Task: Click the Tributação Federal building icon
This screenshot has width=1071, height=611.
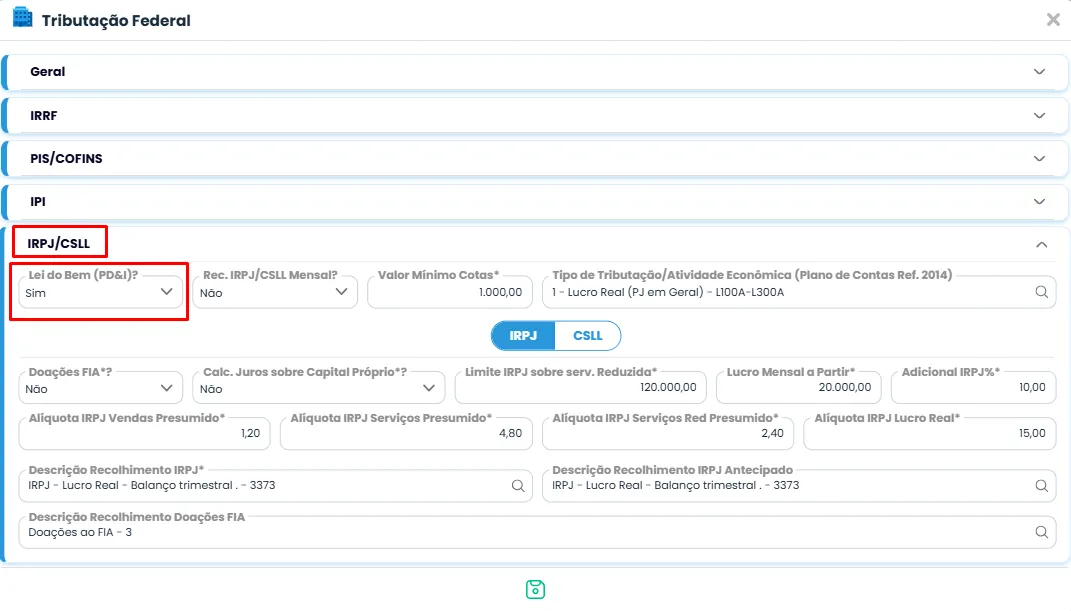Action: tap(23, 18)
